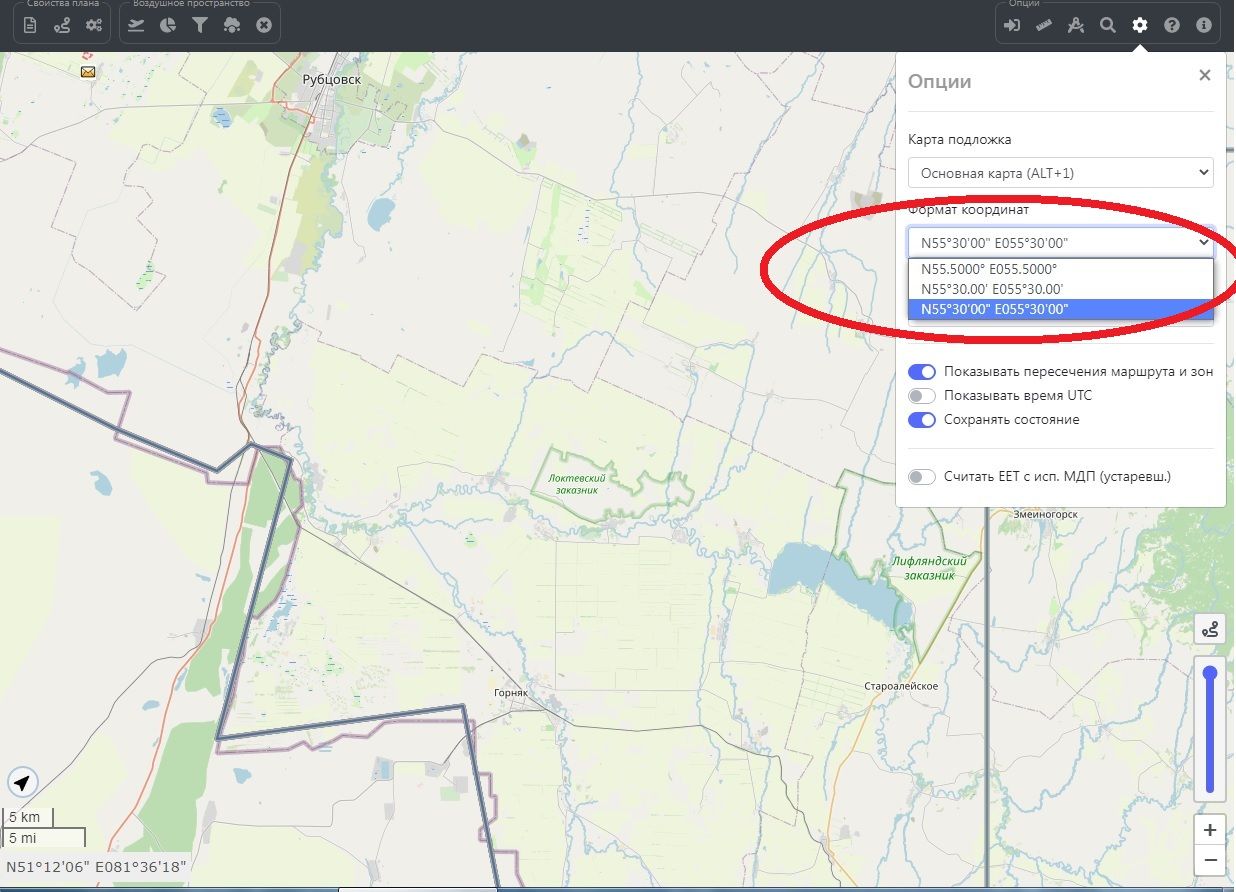Turn off 'Сохранять состояние' switch

[x=921, y=420]
